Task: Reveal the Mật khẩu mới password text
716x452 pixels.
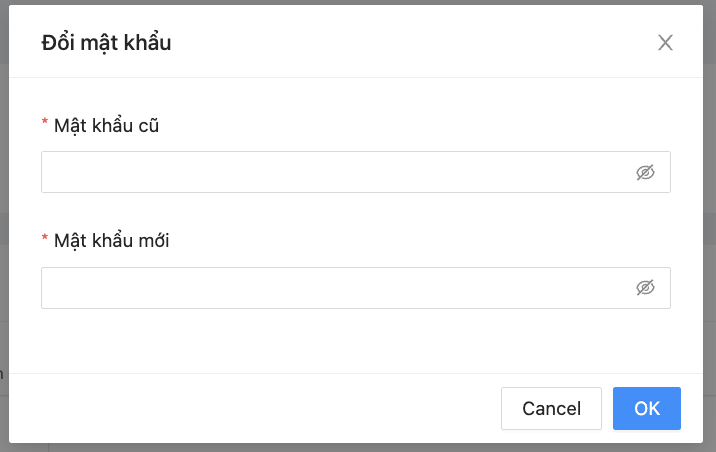Action: pyautogui.click(x=645, y=288)
